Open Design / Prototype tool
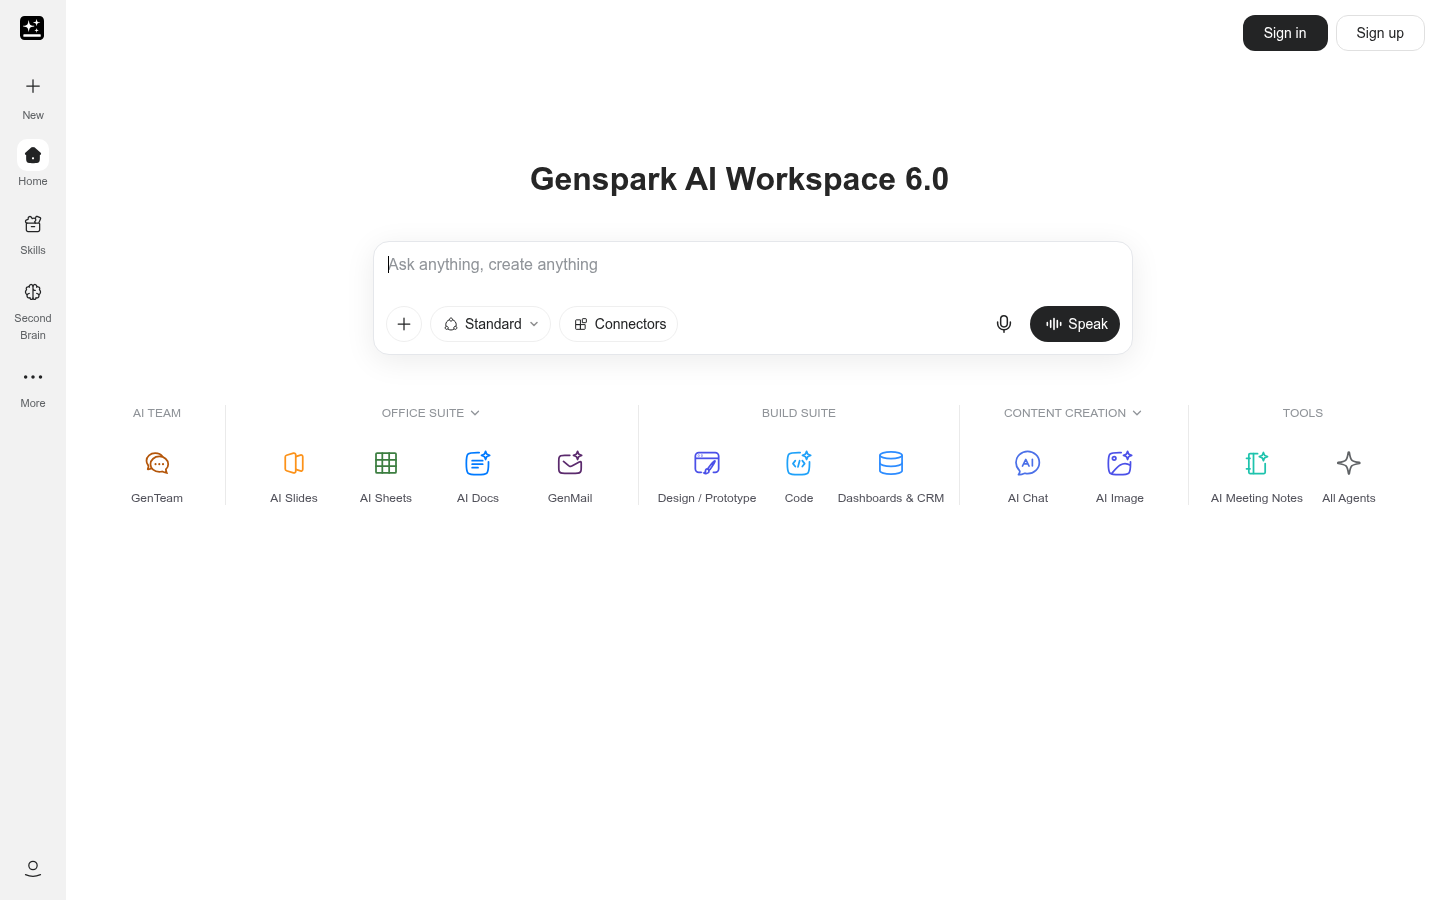 click(x=707, y=476)
